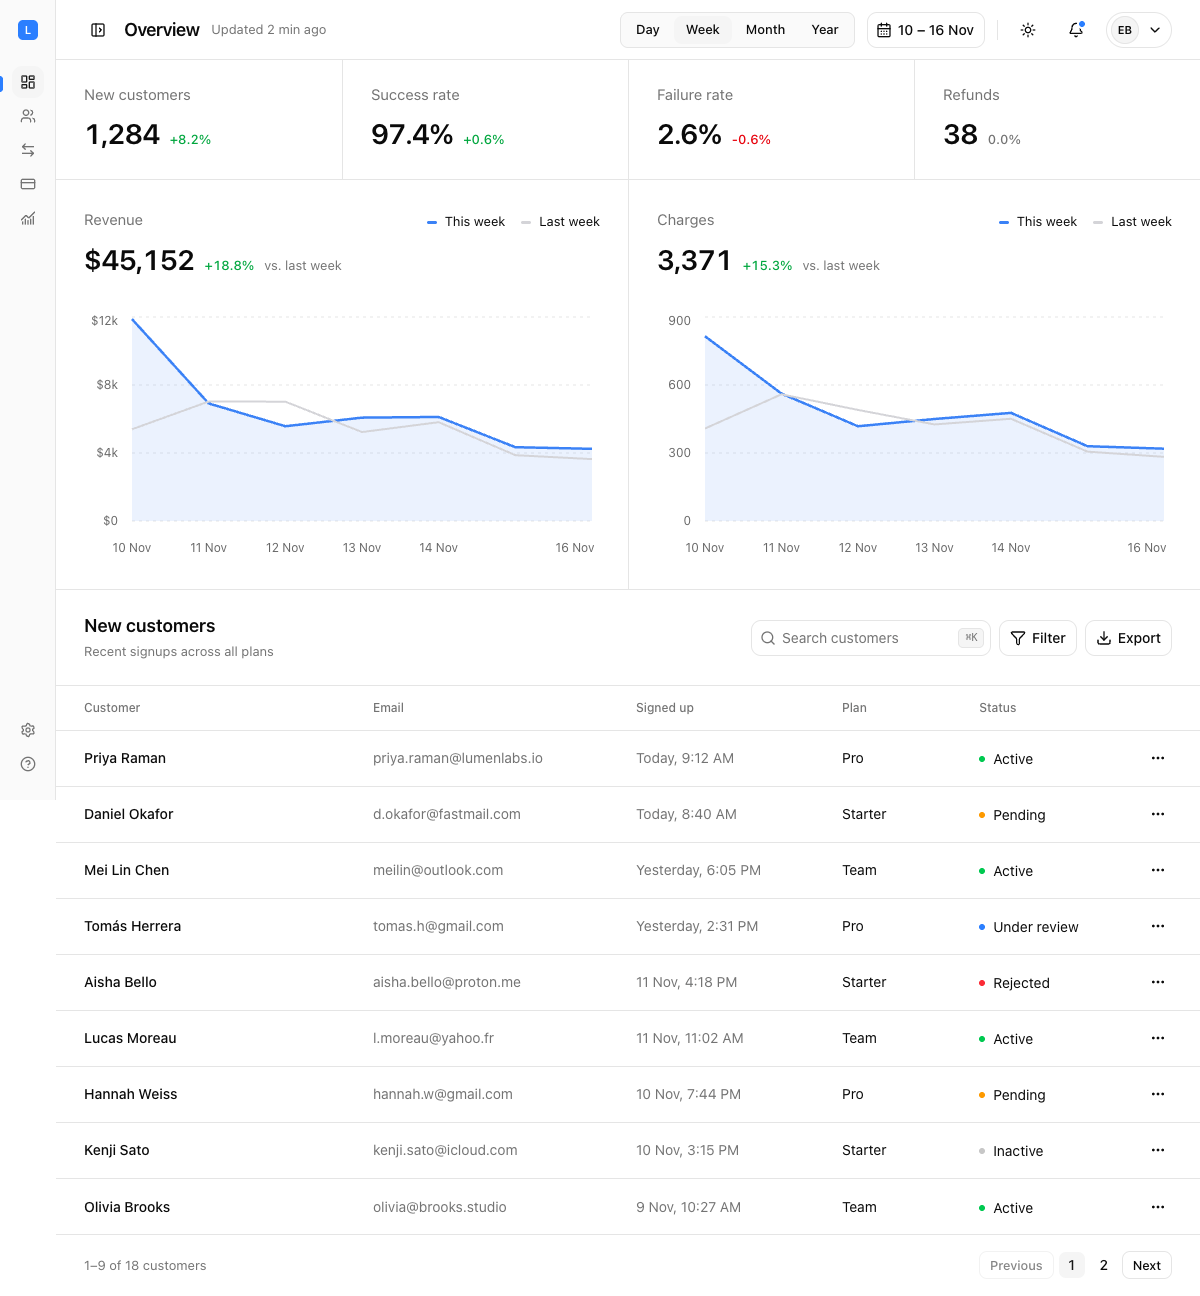The height and width of the screenshot is (1296, 1200).
Task: Open row actions for Mei Lin Chen
Action: point(1158,870)
